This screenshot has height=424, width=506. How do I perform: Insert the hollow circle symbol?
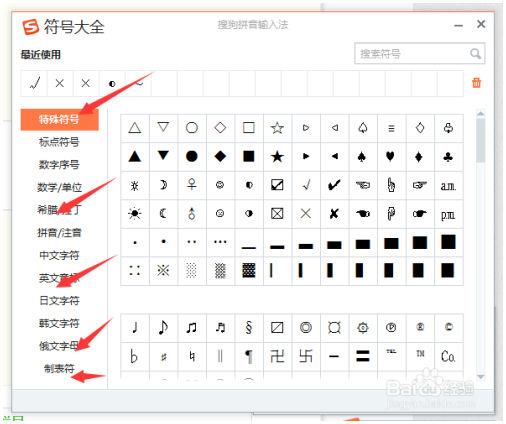click(x=192, y=128)
